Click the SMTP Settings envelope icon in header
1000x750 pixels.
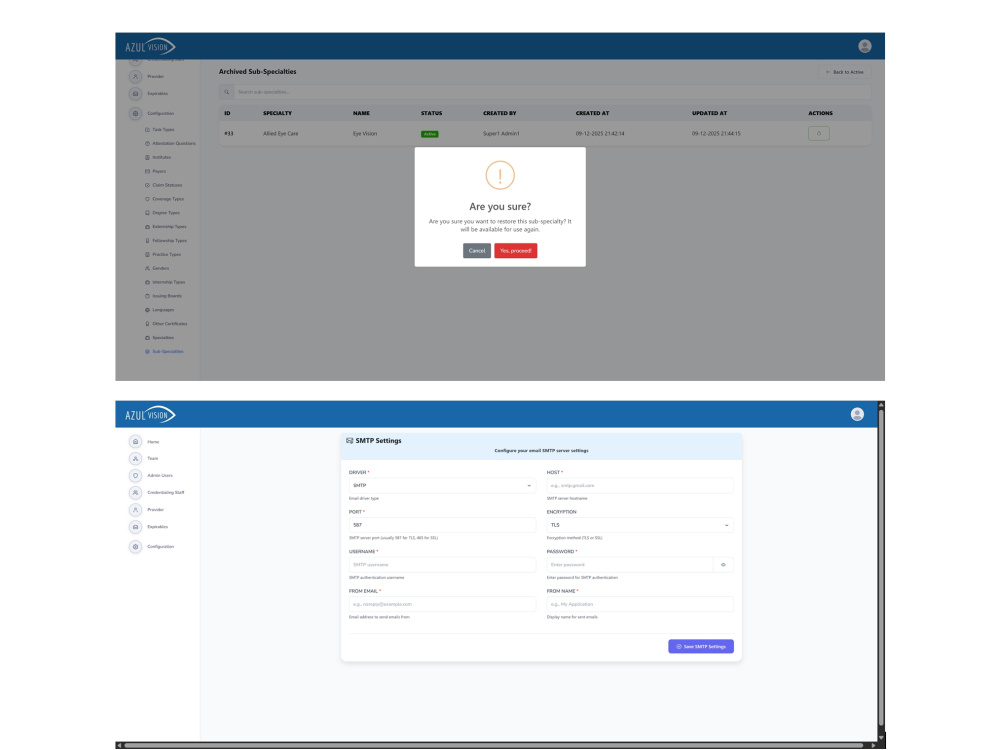[349, 441]
